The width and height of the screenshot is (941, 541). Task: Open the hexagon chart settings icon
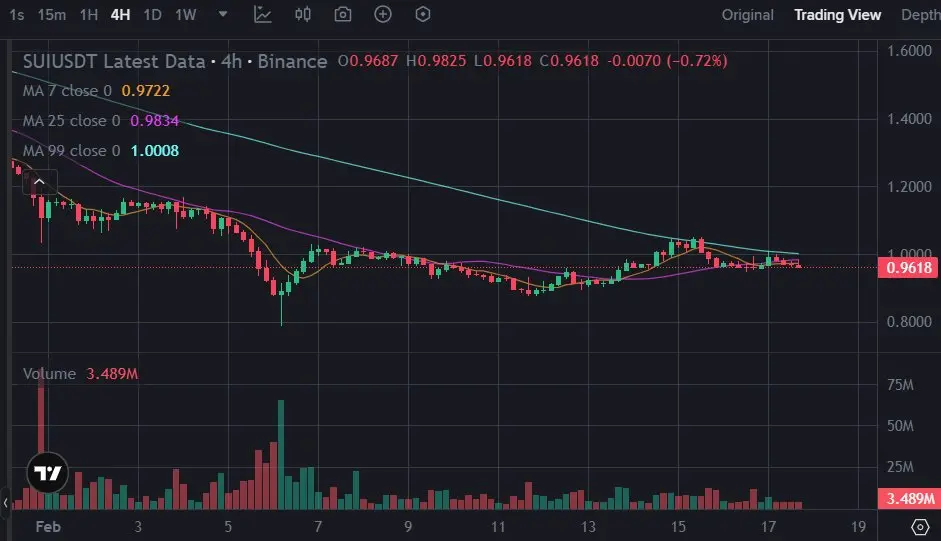(423, 14)
